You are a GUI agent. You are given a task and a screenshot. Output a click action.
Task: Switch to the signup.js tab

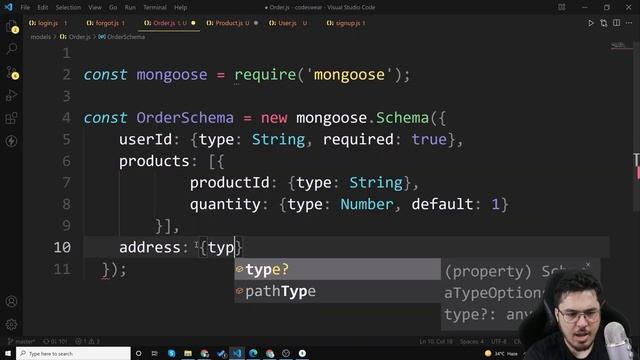point(346,23)
